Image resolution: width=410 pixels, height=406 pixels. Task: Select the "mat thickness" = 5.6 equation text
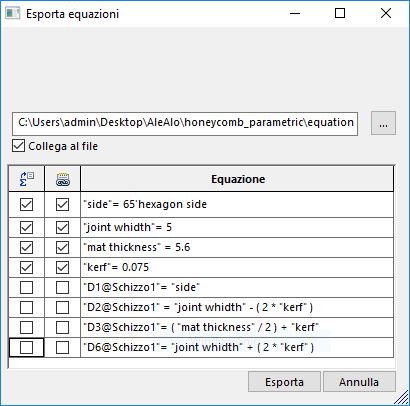(x=137, y=248)
